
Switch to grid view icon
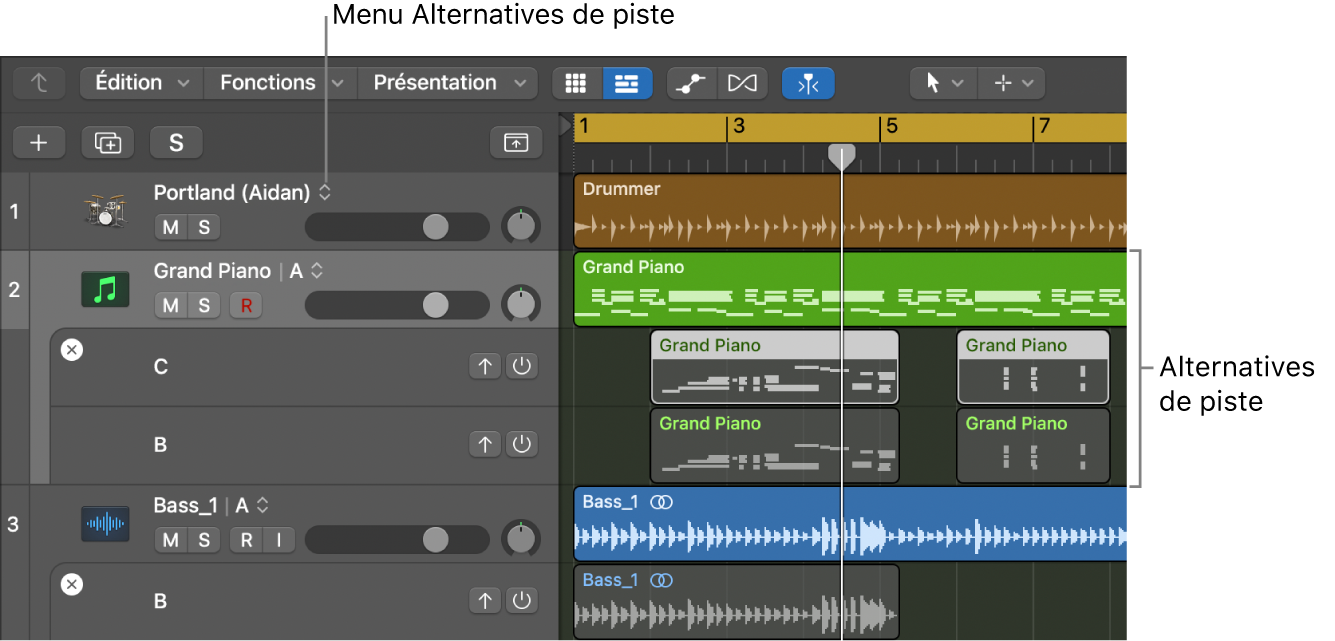[x=576, y=84]
